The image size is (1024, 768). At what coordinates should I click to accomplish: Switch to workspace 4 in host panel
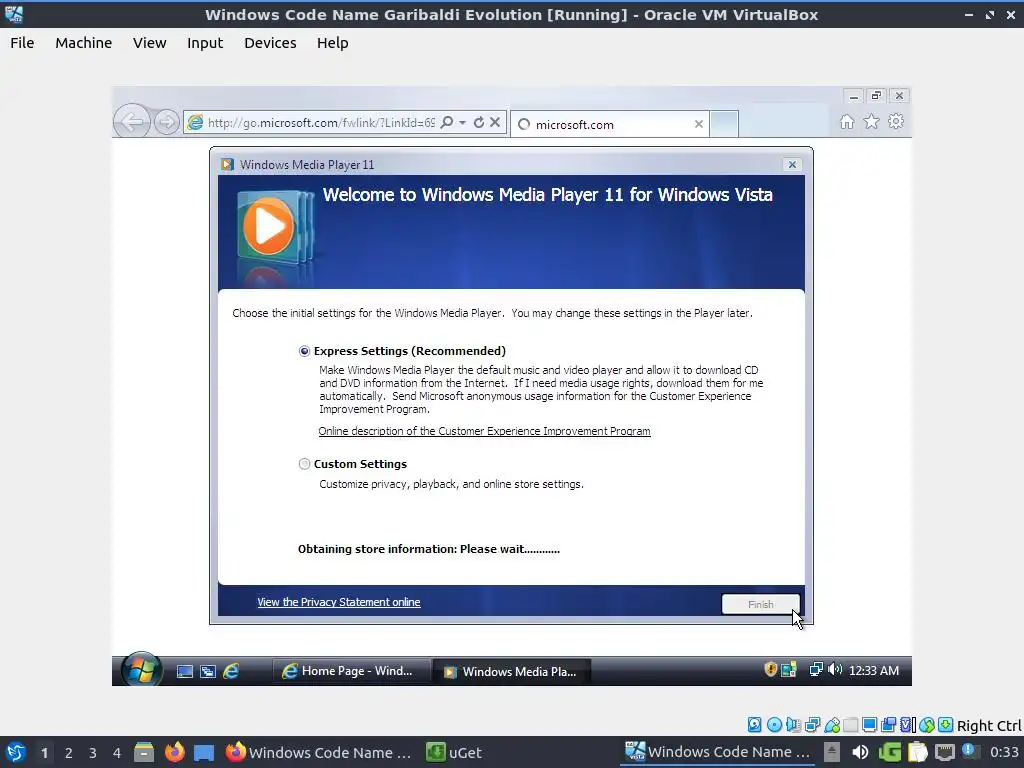tap(117, 753)
